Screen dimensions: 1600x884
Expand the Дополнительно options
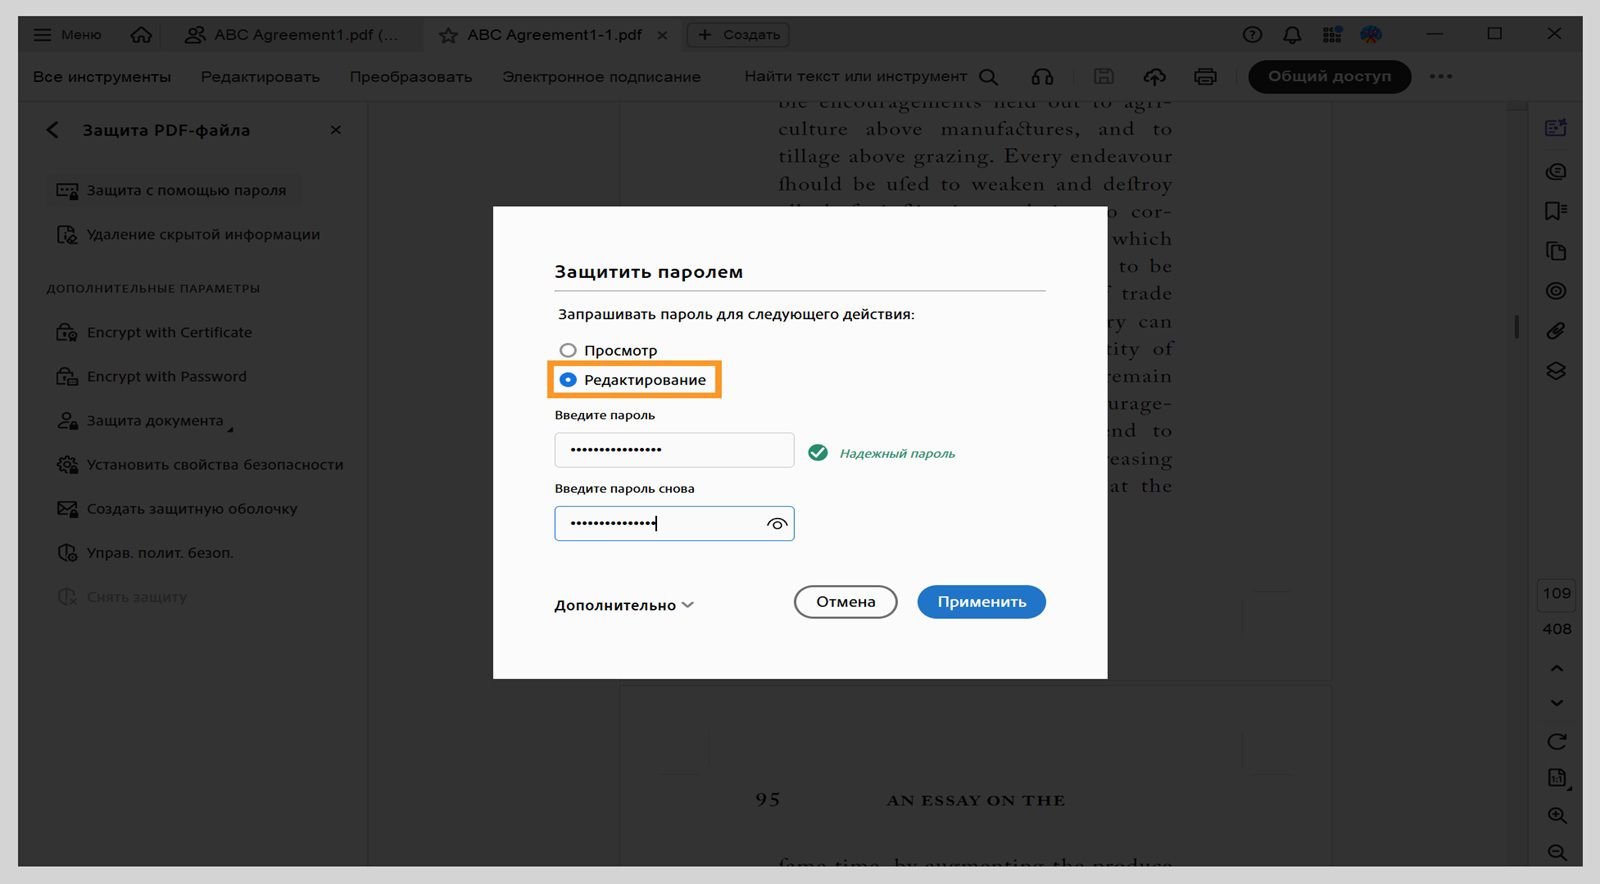pyautogui.click(x=624, y=606)
